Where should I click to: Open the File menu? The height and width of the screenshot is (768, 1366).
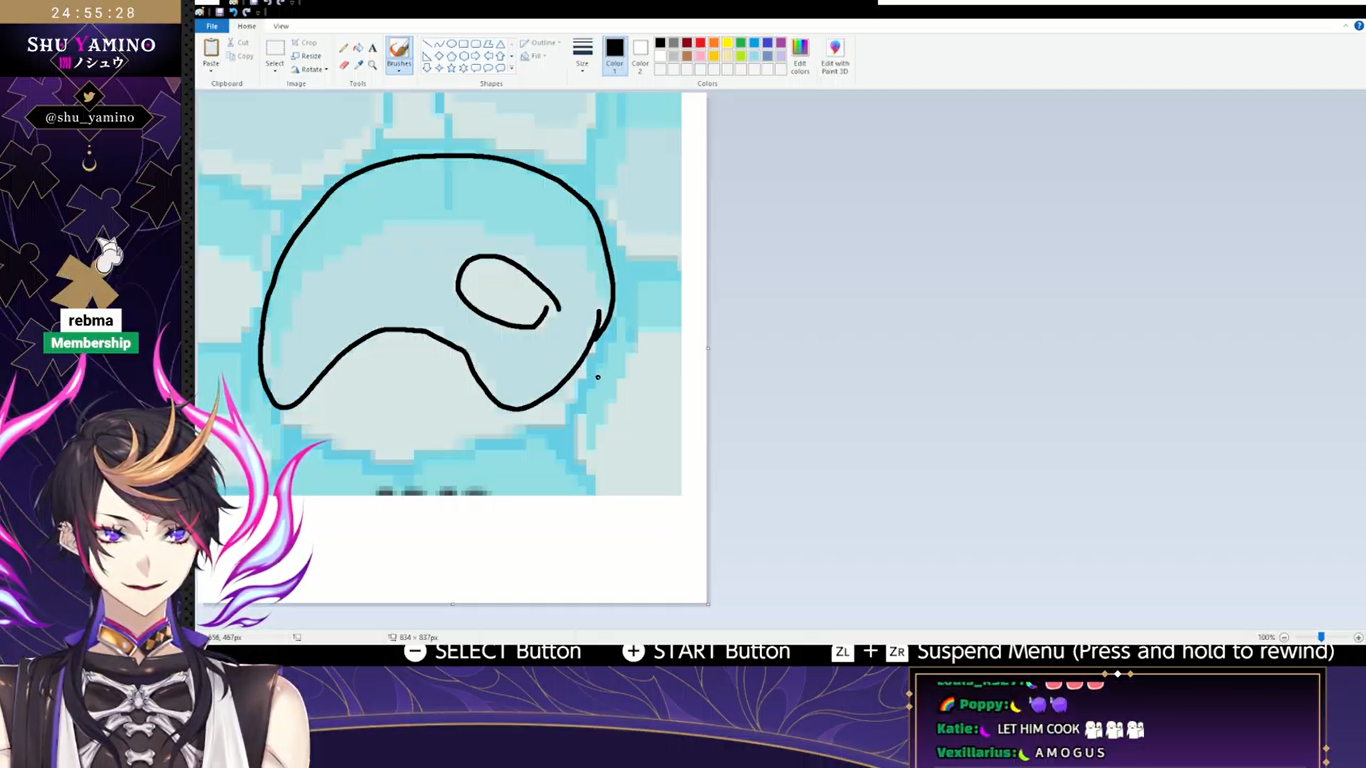[x=212, y=26]
